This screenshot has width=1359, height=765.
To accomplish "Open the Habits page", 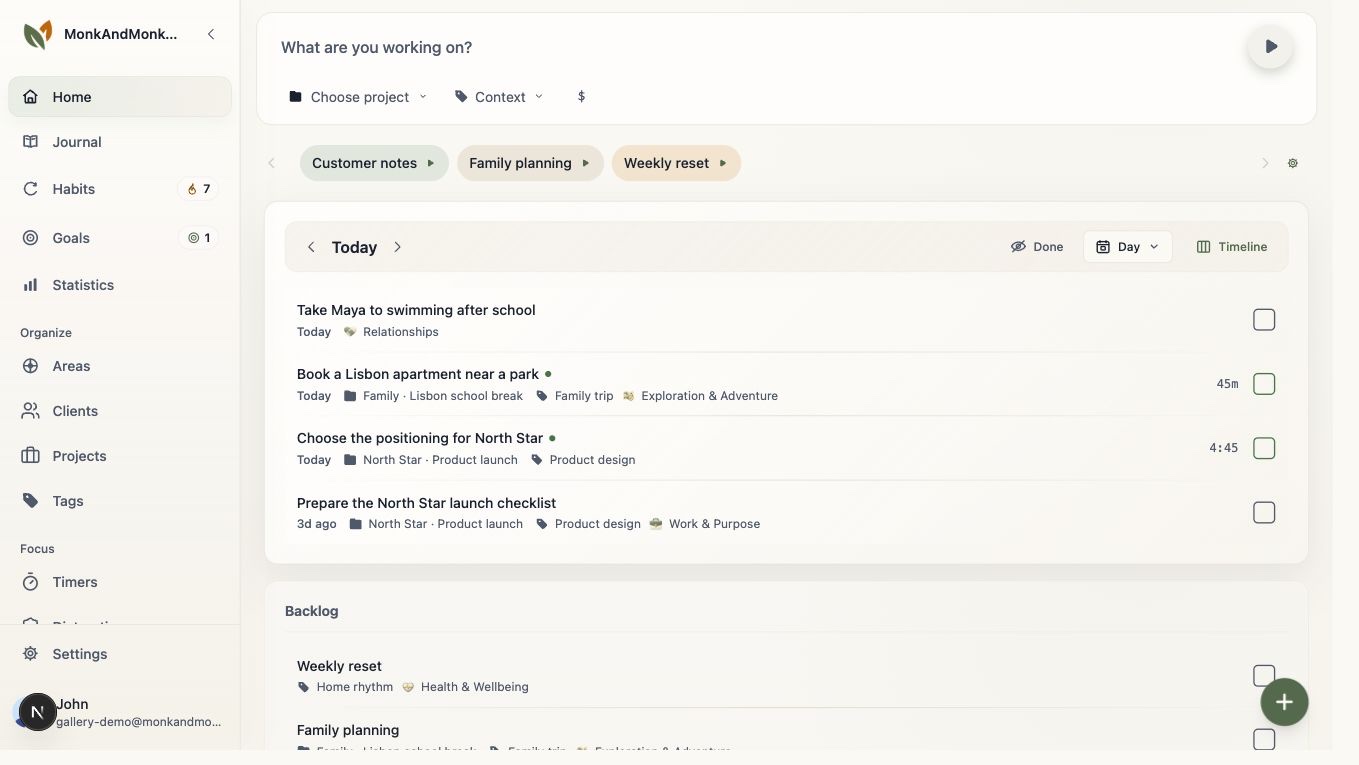I will tap(120, 189).
